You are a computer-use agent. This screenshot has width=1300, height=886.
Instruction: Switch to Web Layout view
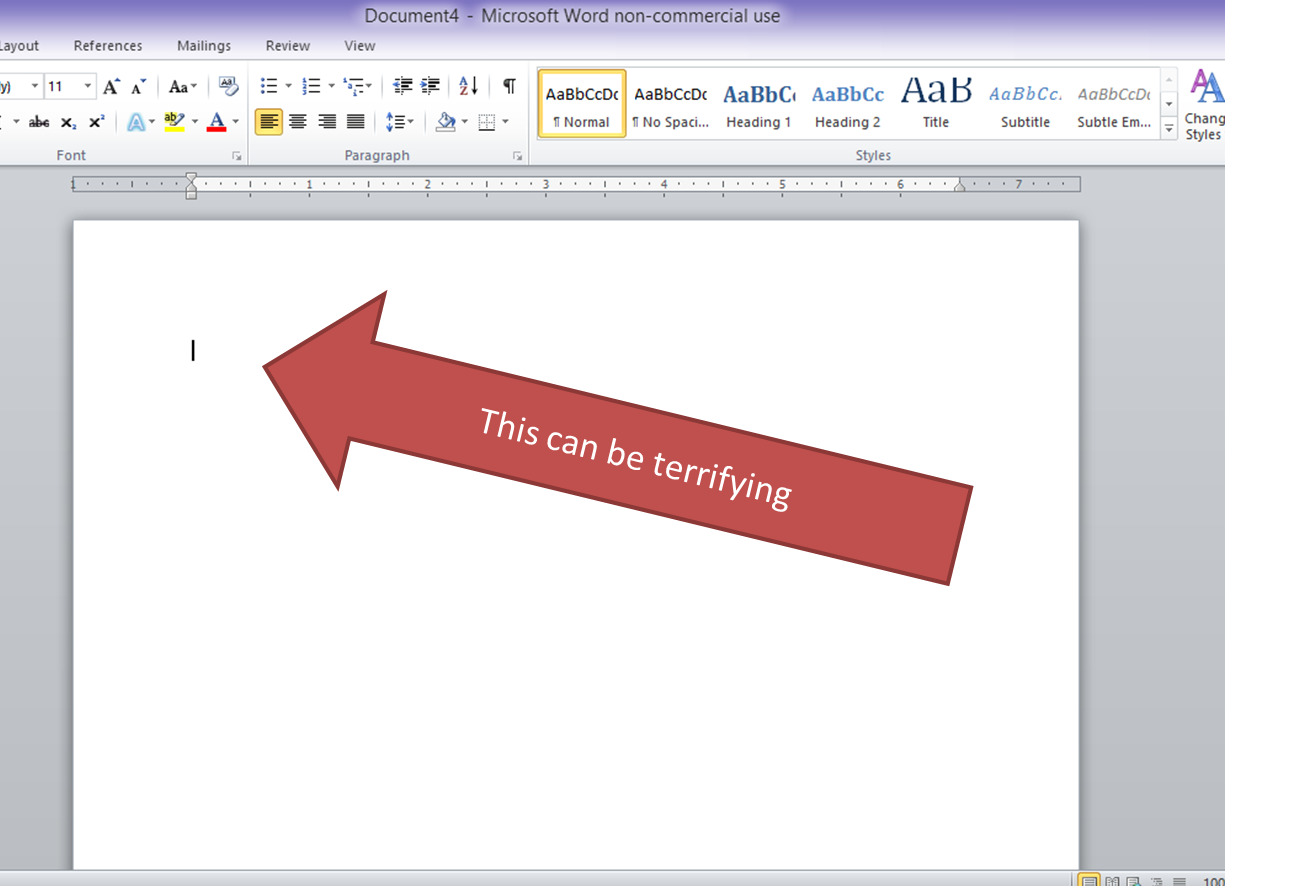[1134, 881]
